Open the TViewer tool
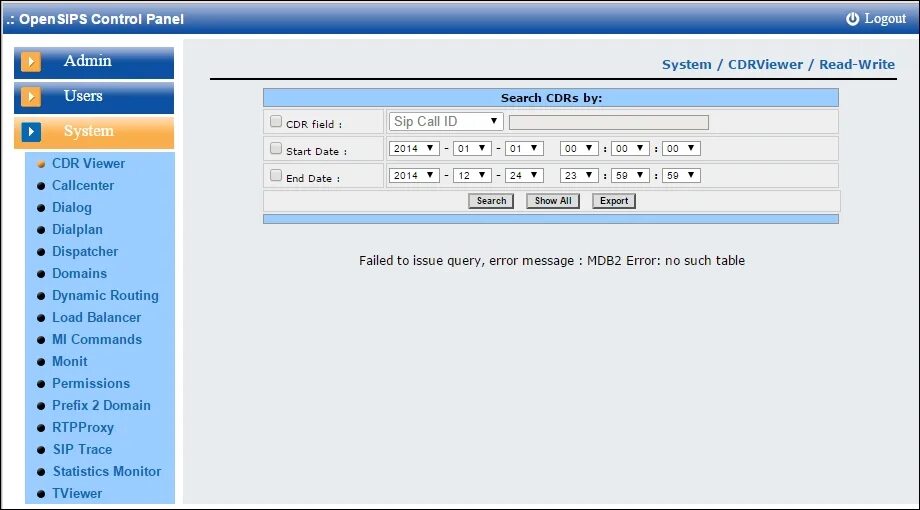The image size is (920, 510). tap(77, 494)
